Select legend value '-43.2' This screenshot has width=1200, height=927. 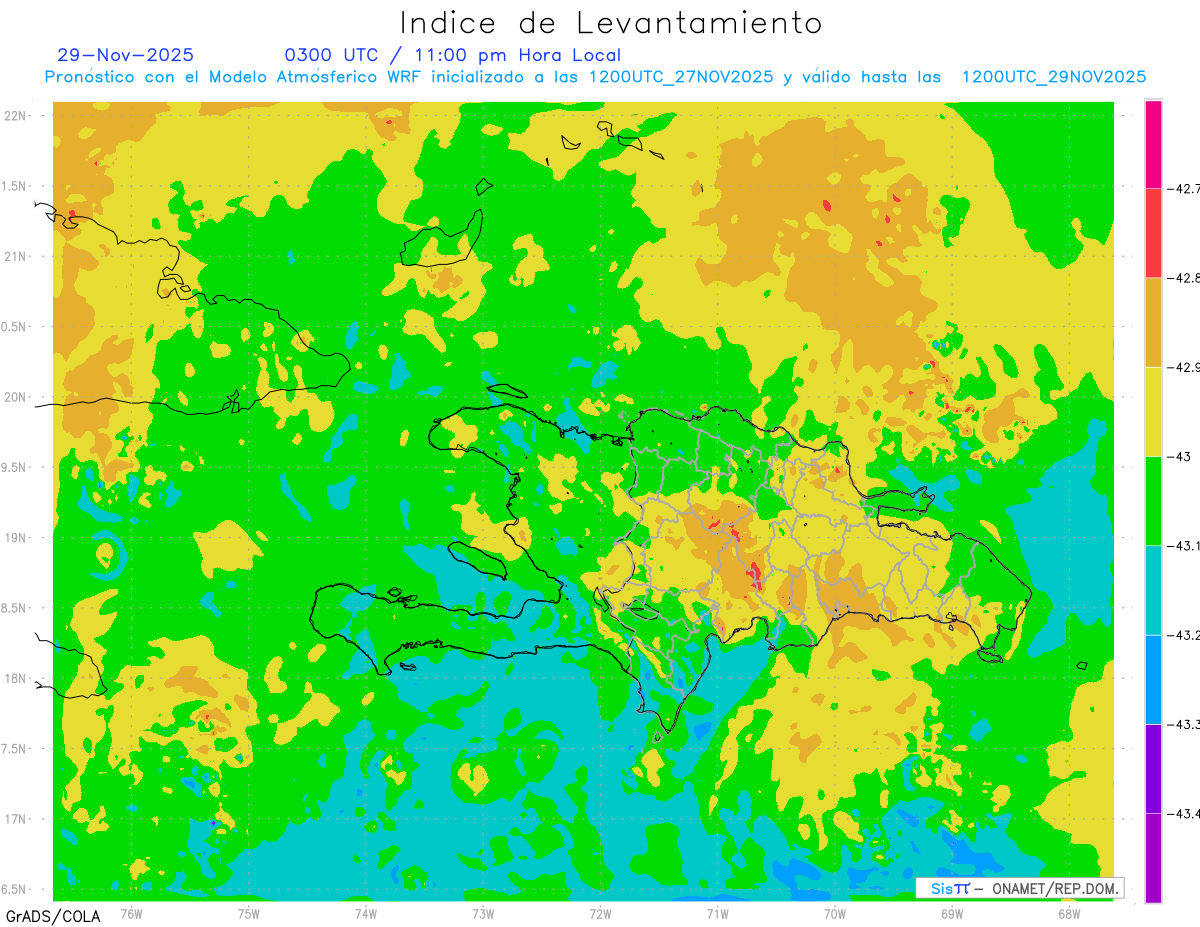1183,635
